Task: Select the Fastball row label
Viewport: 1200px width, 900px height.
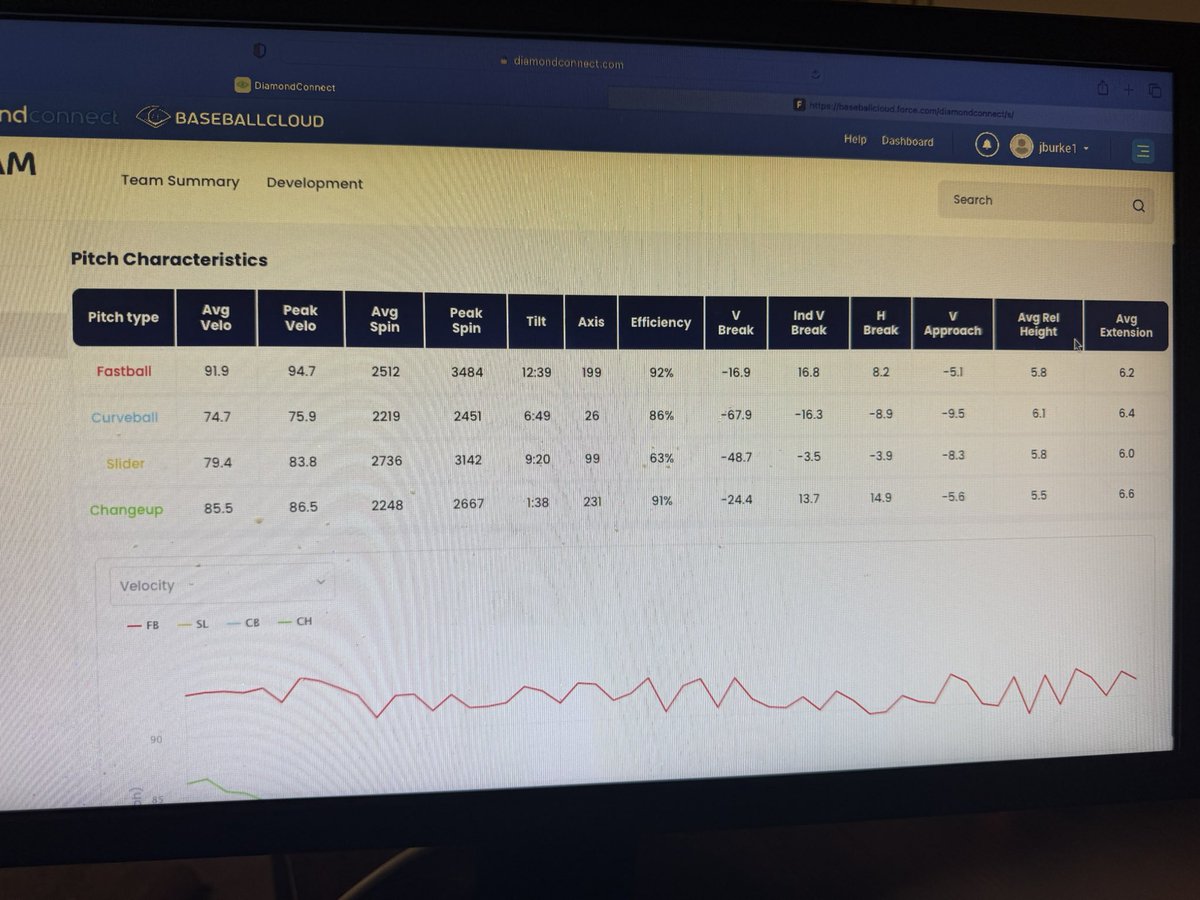Action: coord(124,371)
